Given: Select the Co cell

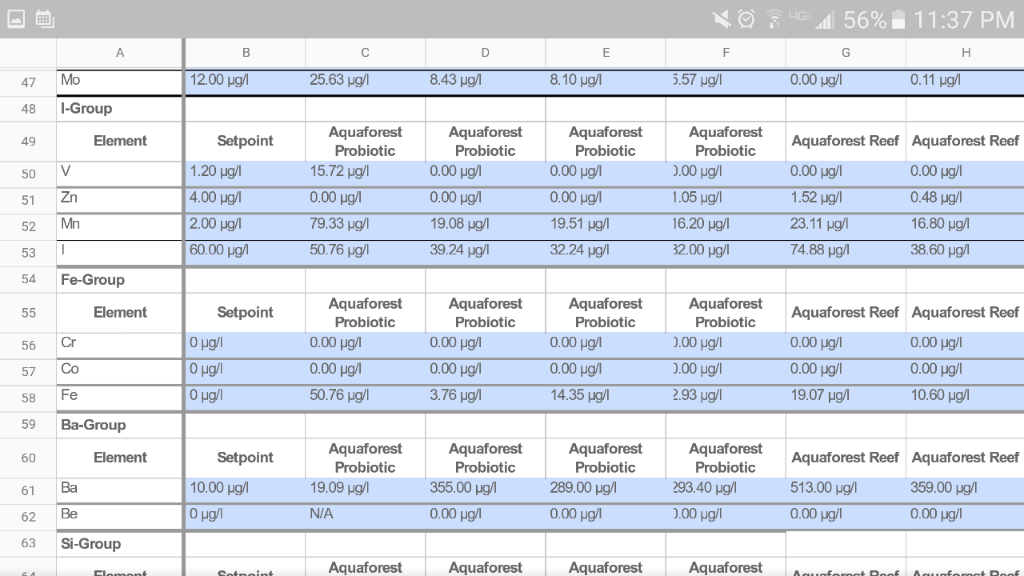Looking at the screenshot, I should (120, 371).
